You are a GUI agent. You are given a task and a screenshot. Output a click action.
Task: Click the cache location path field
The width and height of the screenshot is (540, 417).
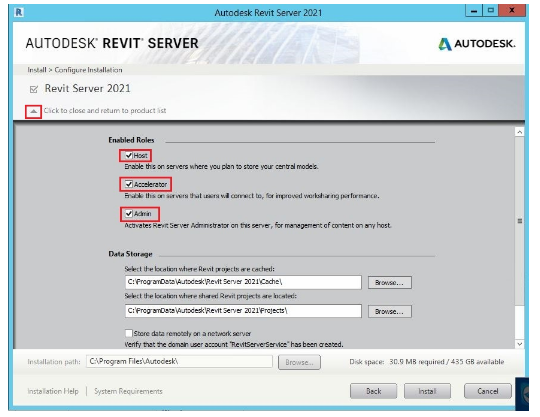click(243, 282)
